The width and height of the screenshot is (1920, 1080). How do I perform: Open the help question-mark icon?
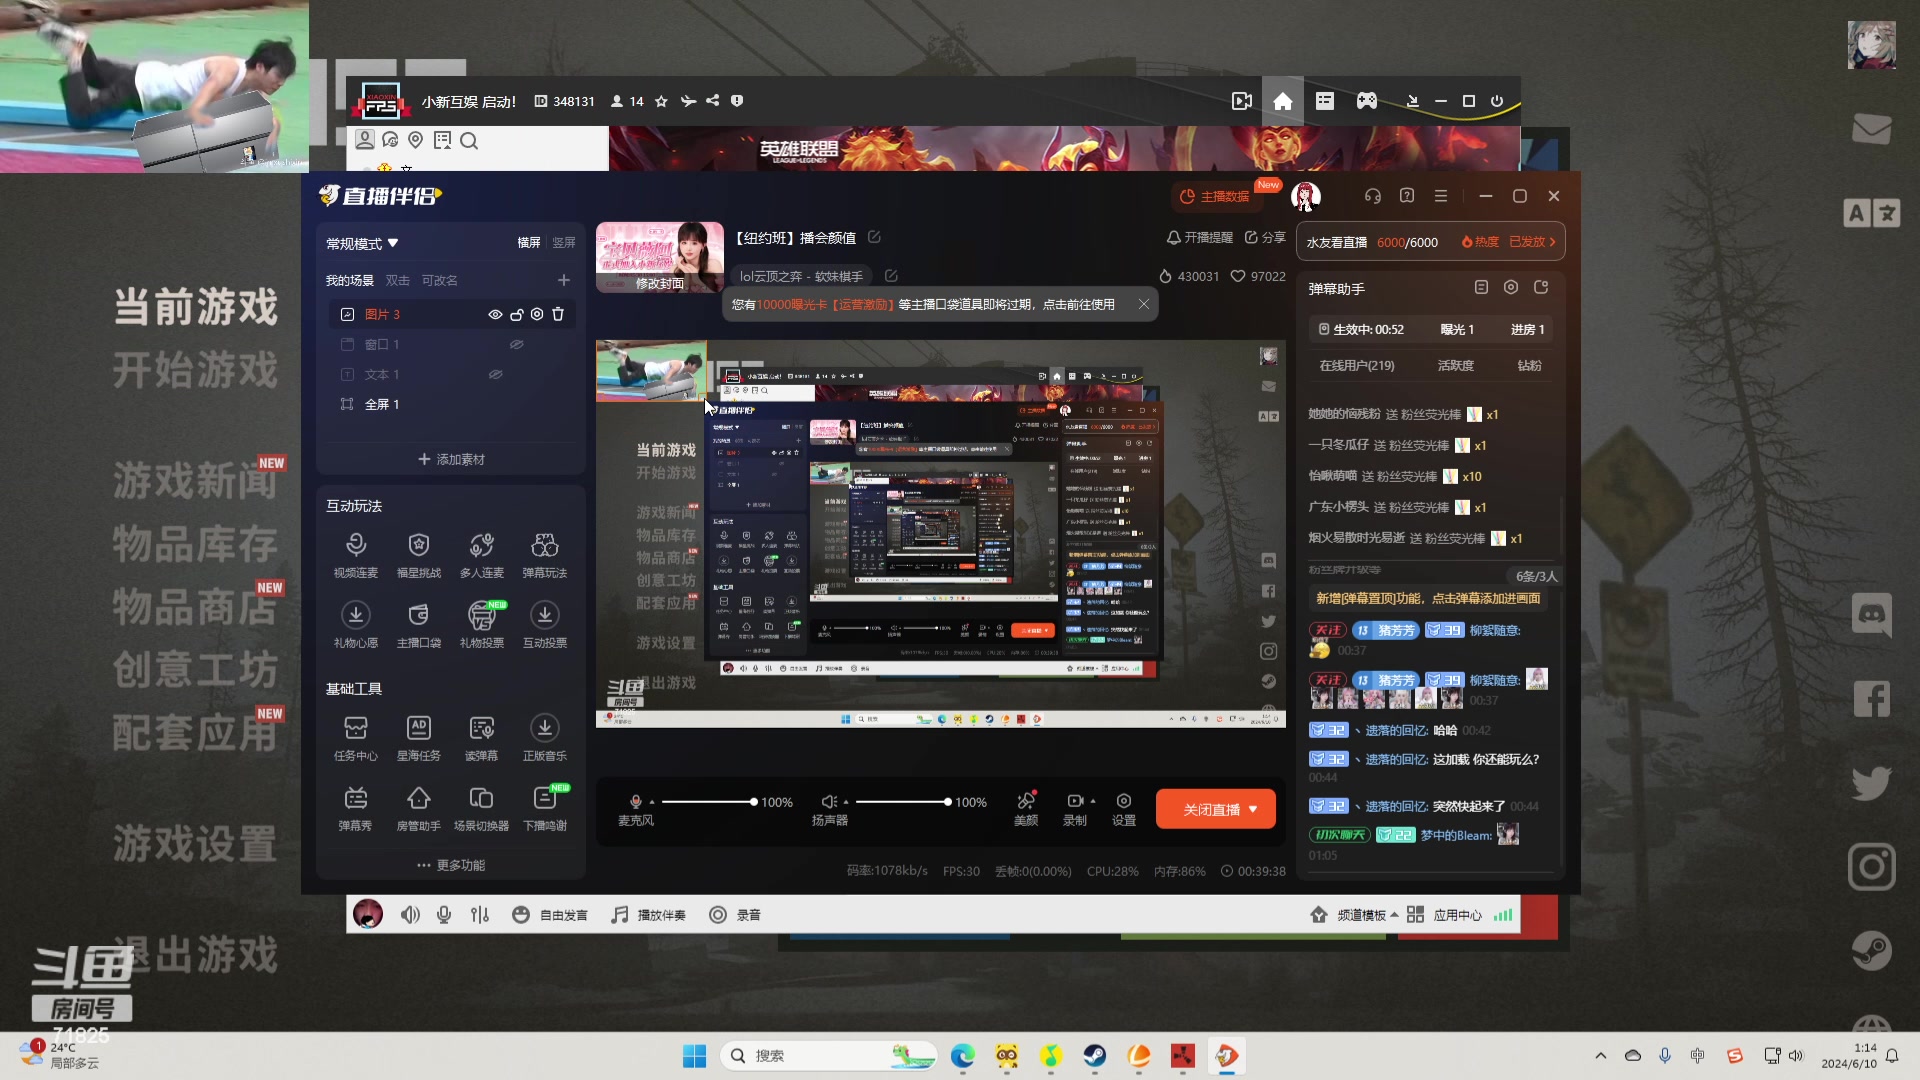(x=1407, y=196)
